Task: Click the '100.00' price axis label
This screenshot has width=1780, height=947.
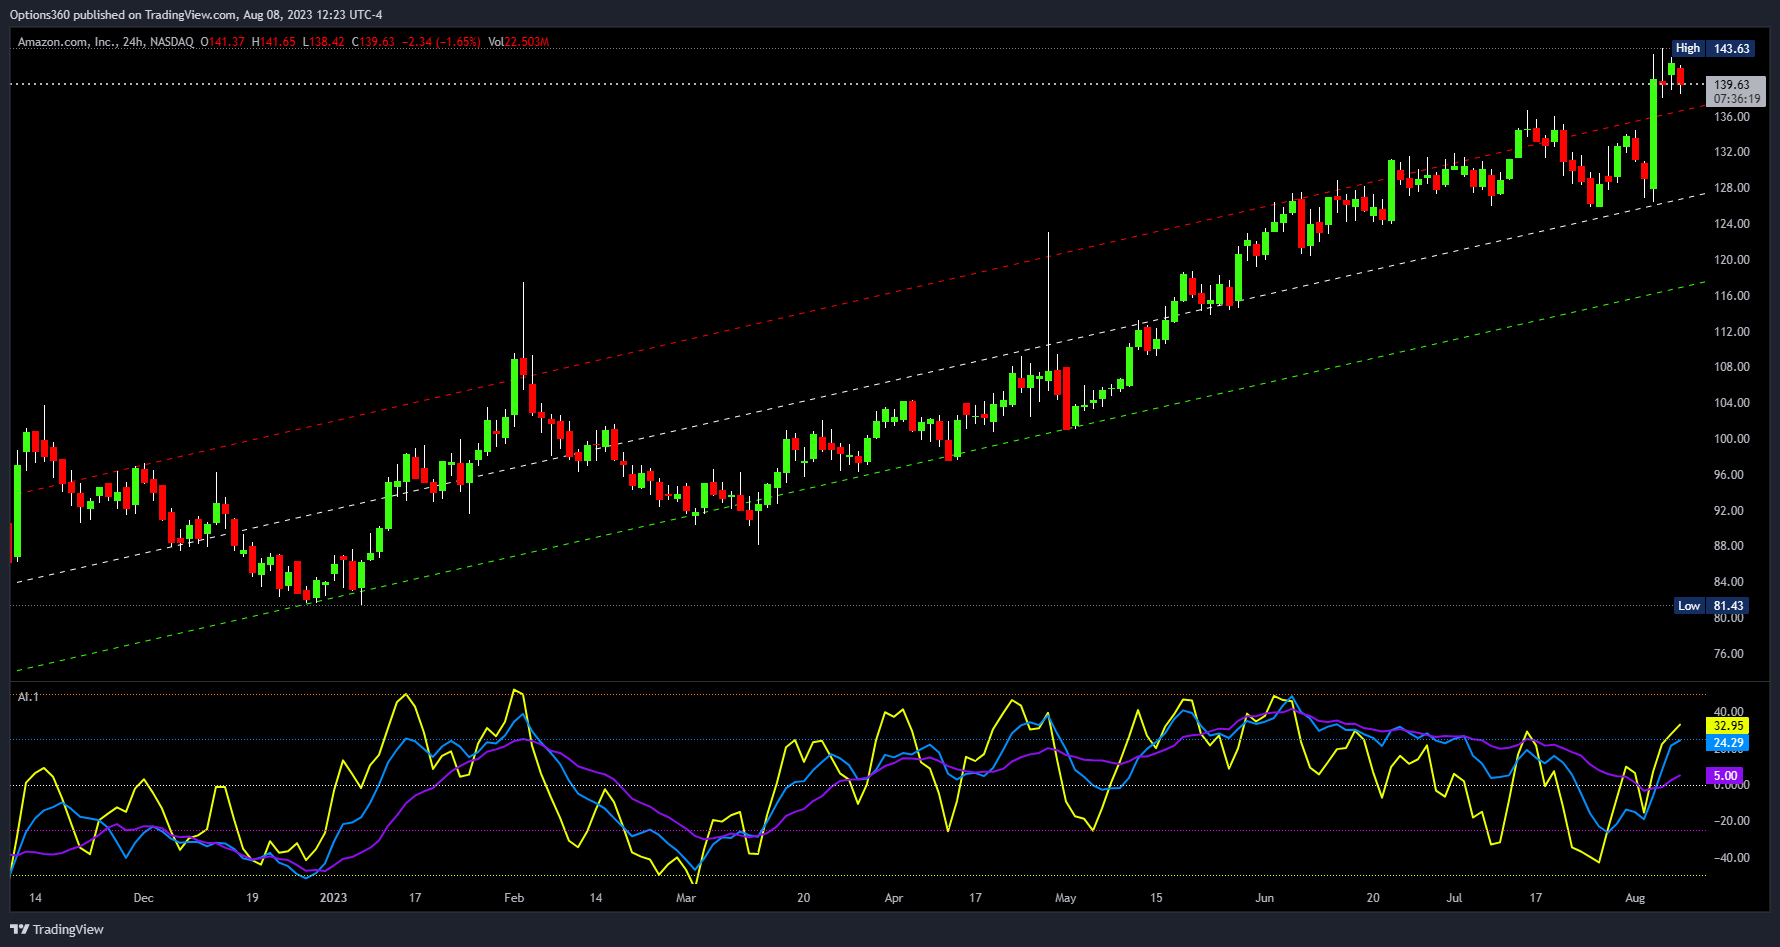Action: point(1732,439)
